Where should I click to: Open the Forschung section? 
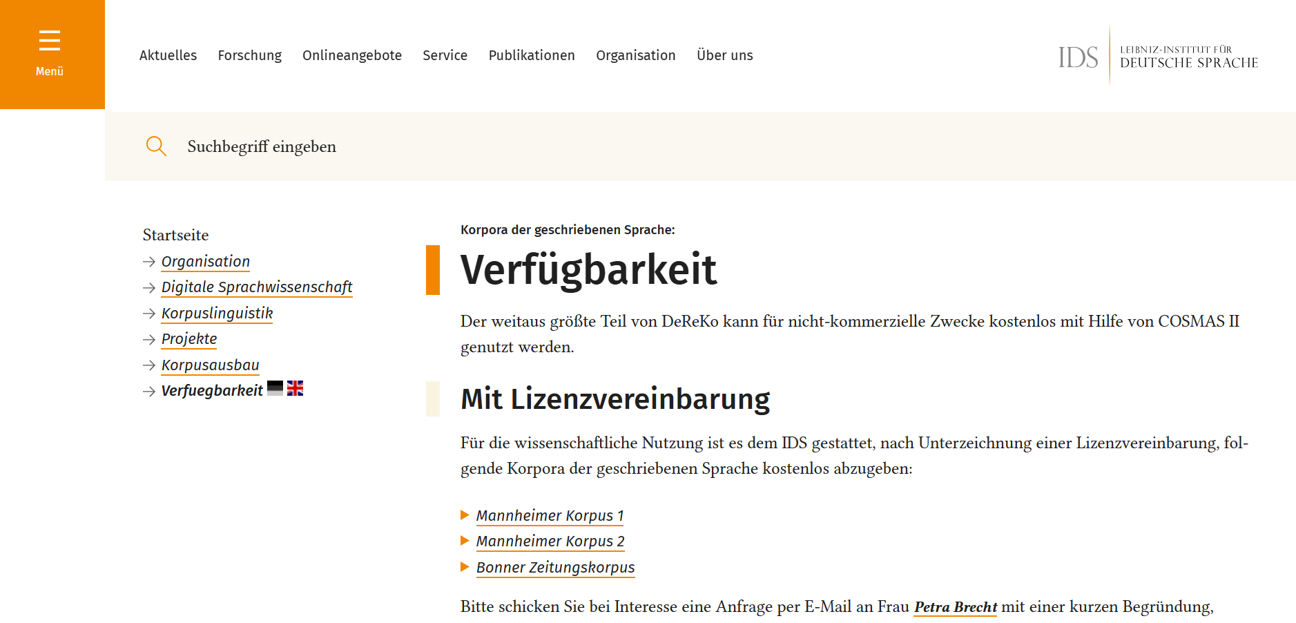click(x=249, y=55)
